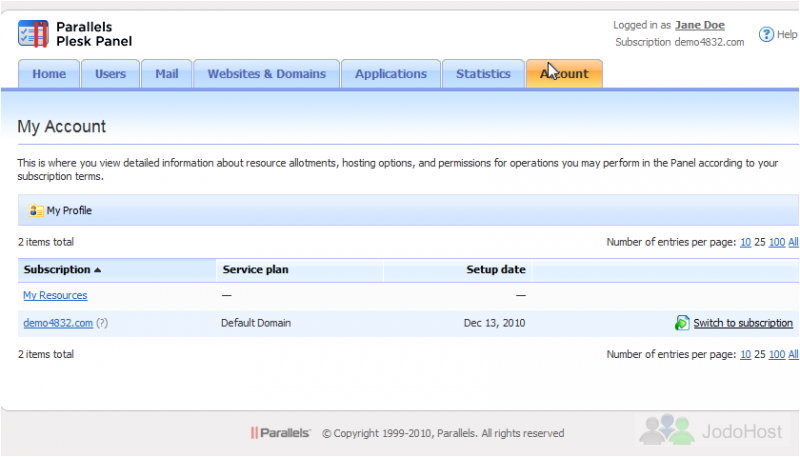Click the Dec 13, 2010 setup date
The width and height of the screenshot is (800, 457).
tap(494, 323)
